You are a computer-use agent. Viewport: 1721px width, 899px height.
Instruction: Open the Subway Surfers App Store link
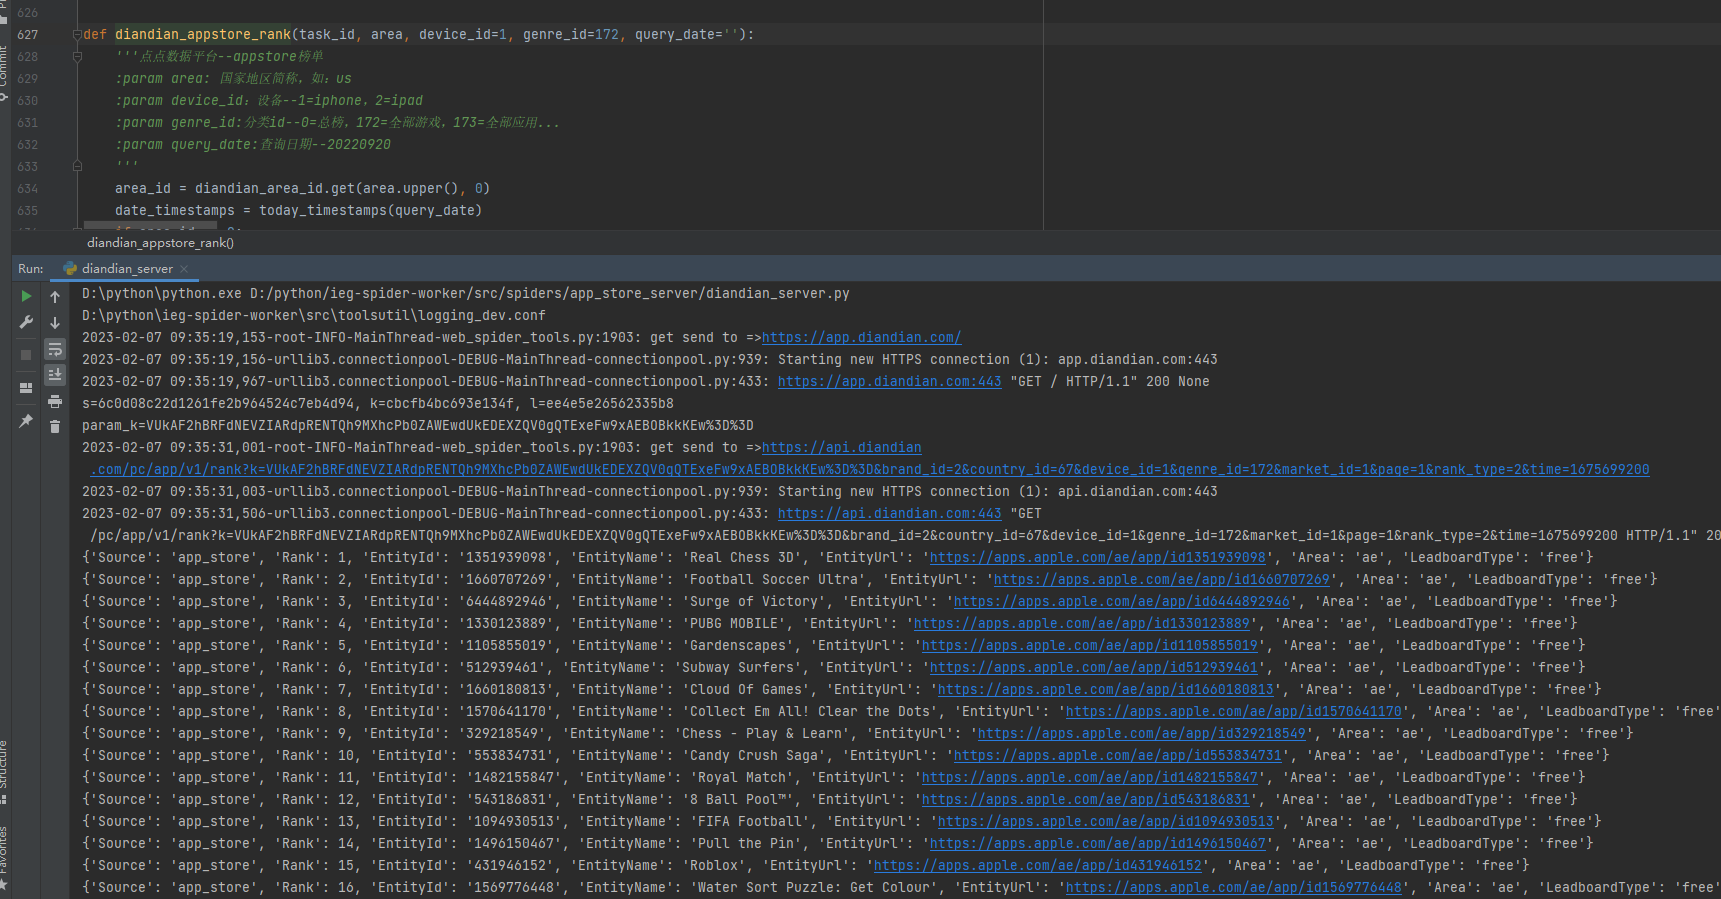[x=1093, y=668]
